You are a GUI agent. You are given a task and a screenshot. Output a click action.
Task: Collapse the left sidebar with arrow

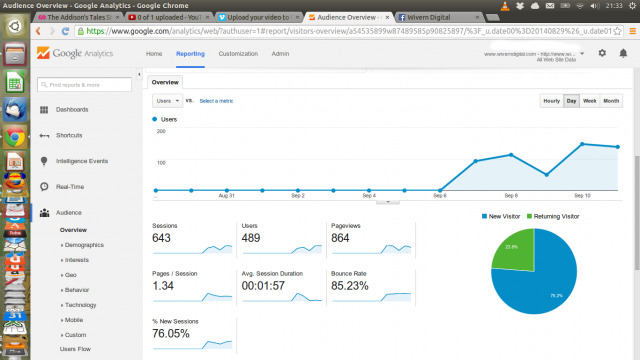pyautogui.click(x=139, y=74)
